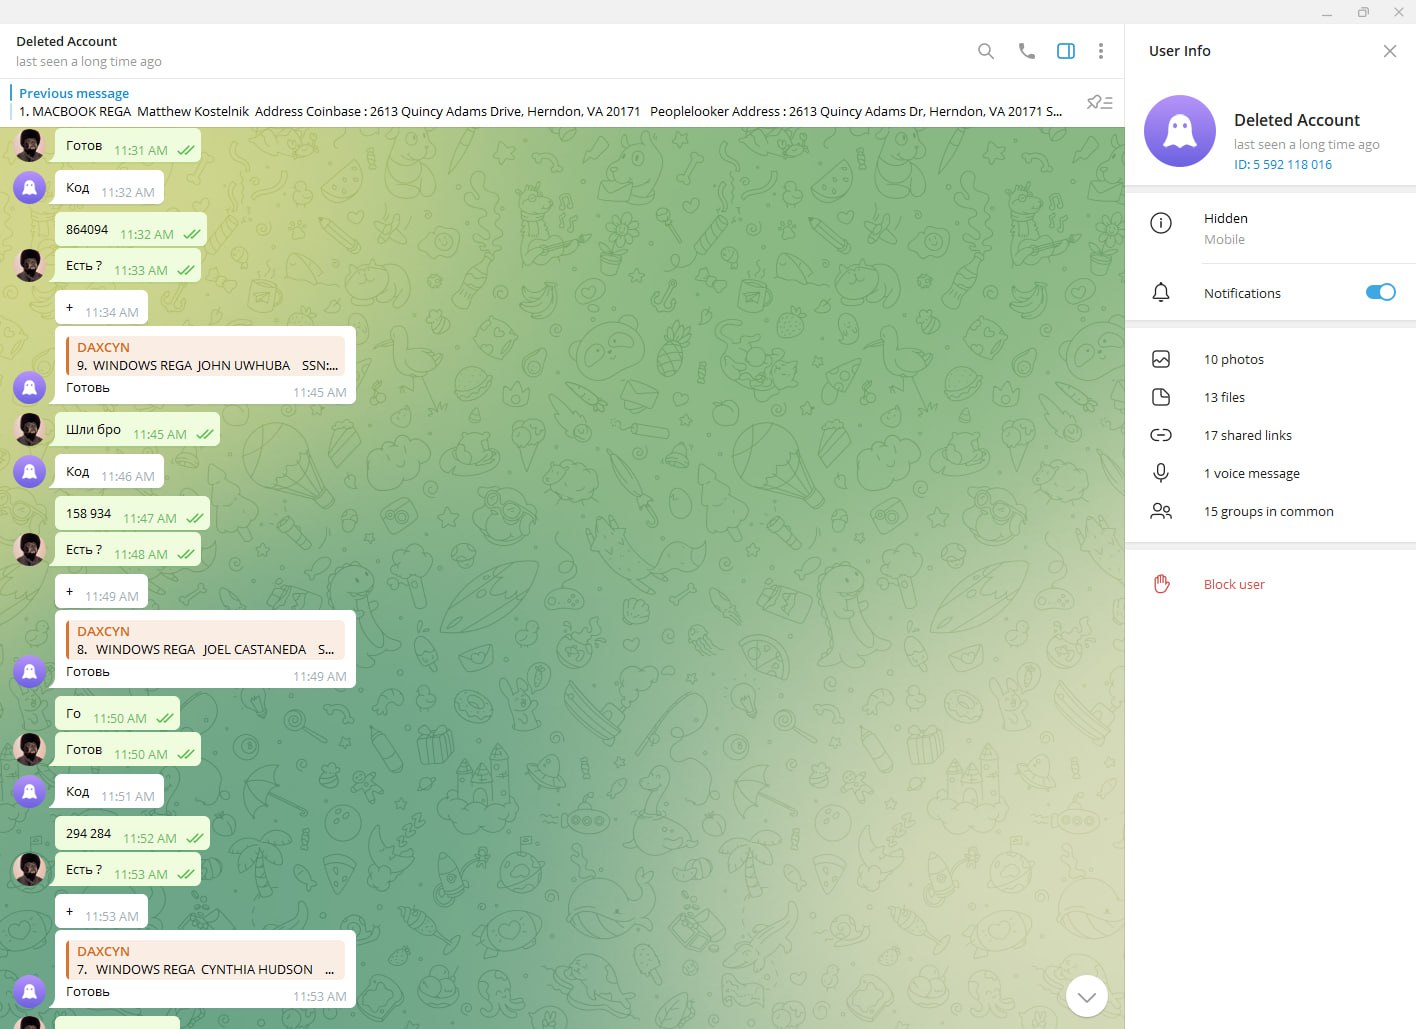Viewport: 1416px width, 1029px height.
Task: Click the block user hand icon
Action: [x=1161, y=584]
